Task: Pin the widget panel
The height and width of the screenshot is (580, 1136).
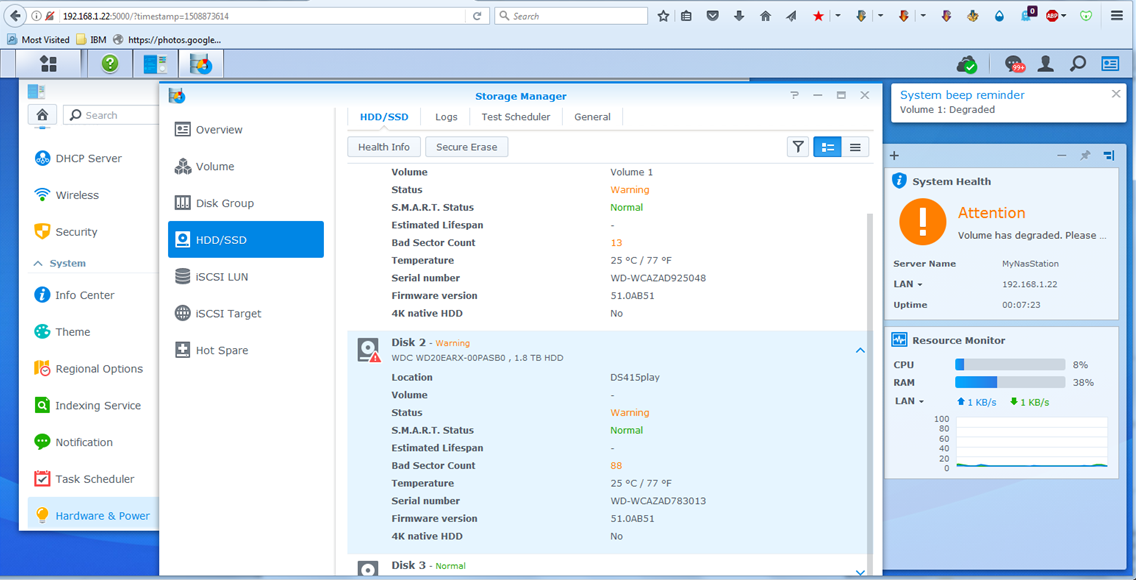Action: tap(1085, 156)
